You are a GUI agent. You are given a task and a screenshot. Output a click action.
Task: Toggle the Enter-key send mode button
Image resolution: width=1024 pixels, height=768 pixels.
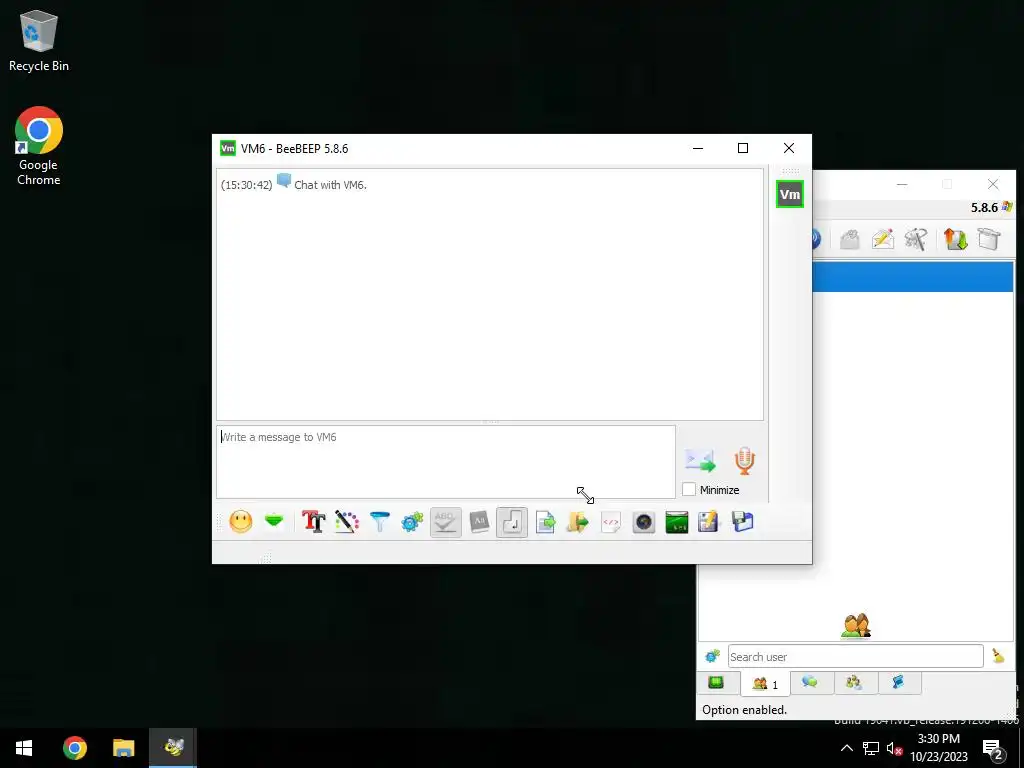click(x=512, y=522)
